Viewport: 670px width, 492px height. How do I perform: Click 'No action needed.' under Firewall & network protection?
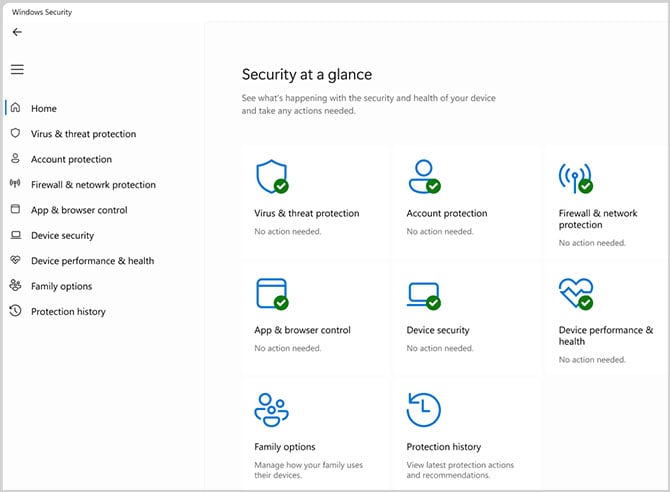click(592, 243)
